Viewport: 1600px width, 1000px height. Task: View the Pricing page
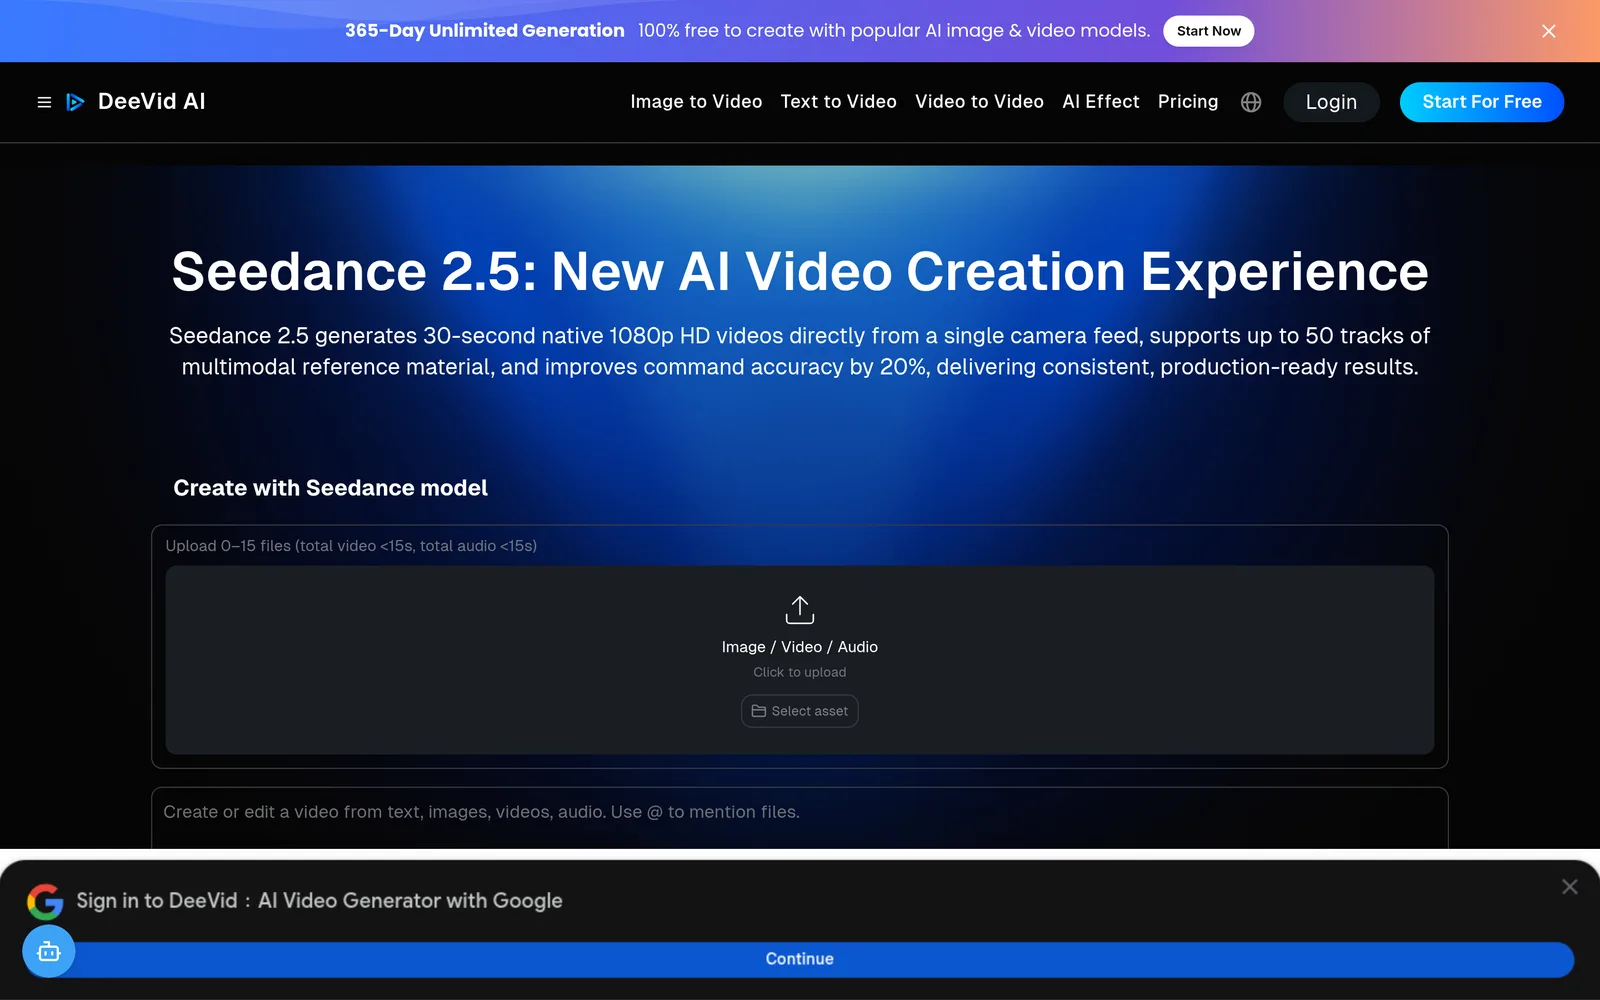(x=1188, y=102)
